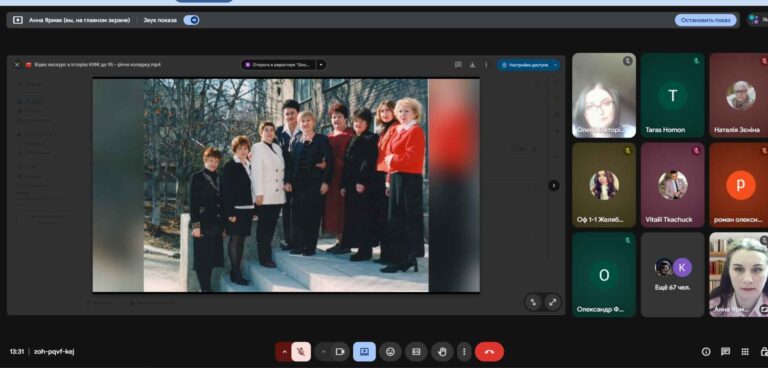Download the shared video file
768x368 pixels.
pos(472,64)
